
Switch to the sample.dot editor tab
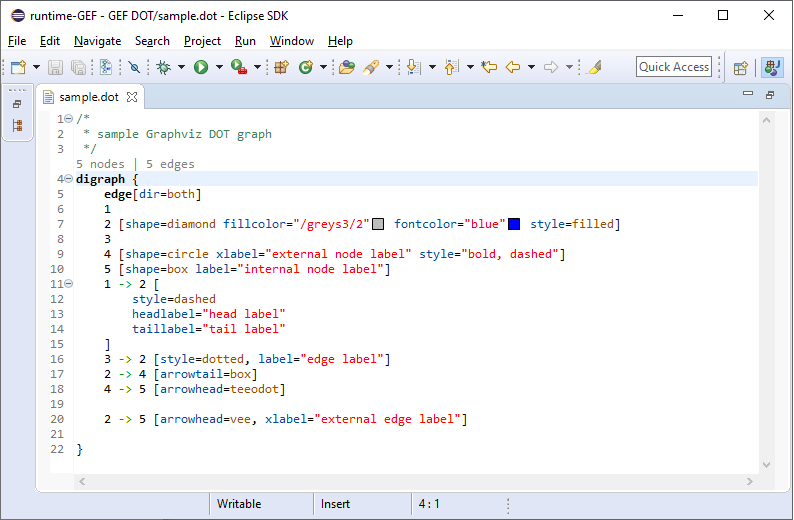pos(89,97)
